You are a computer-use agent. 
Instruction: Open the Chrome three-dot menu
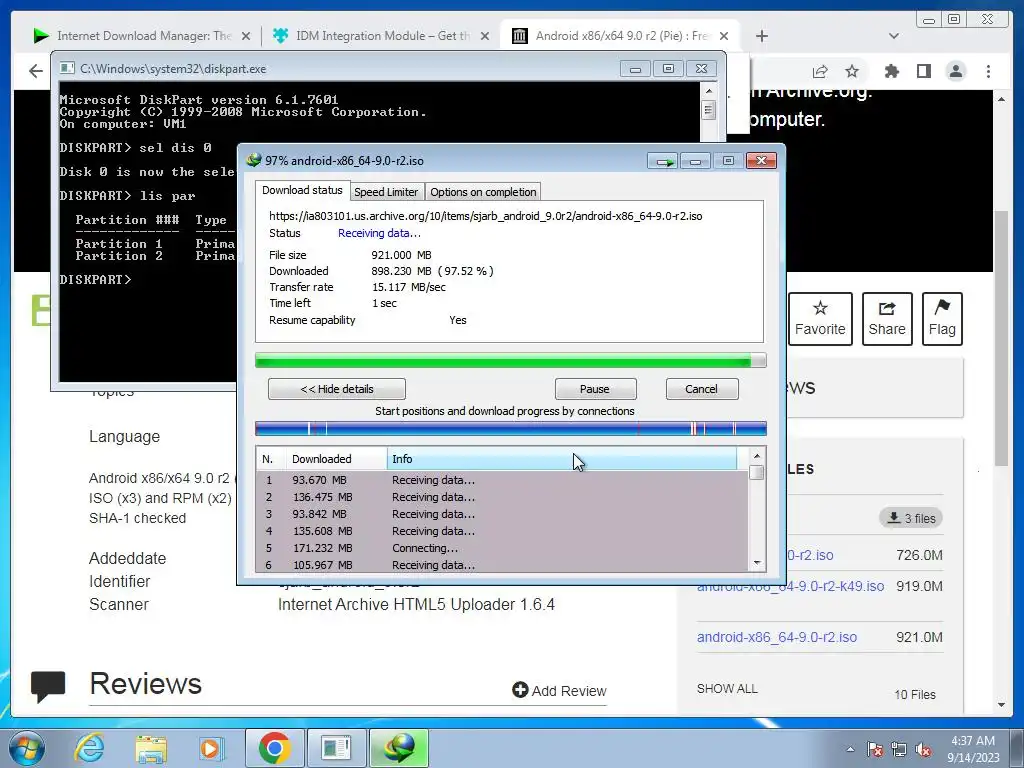point(988,71)
